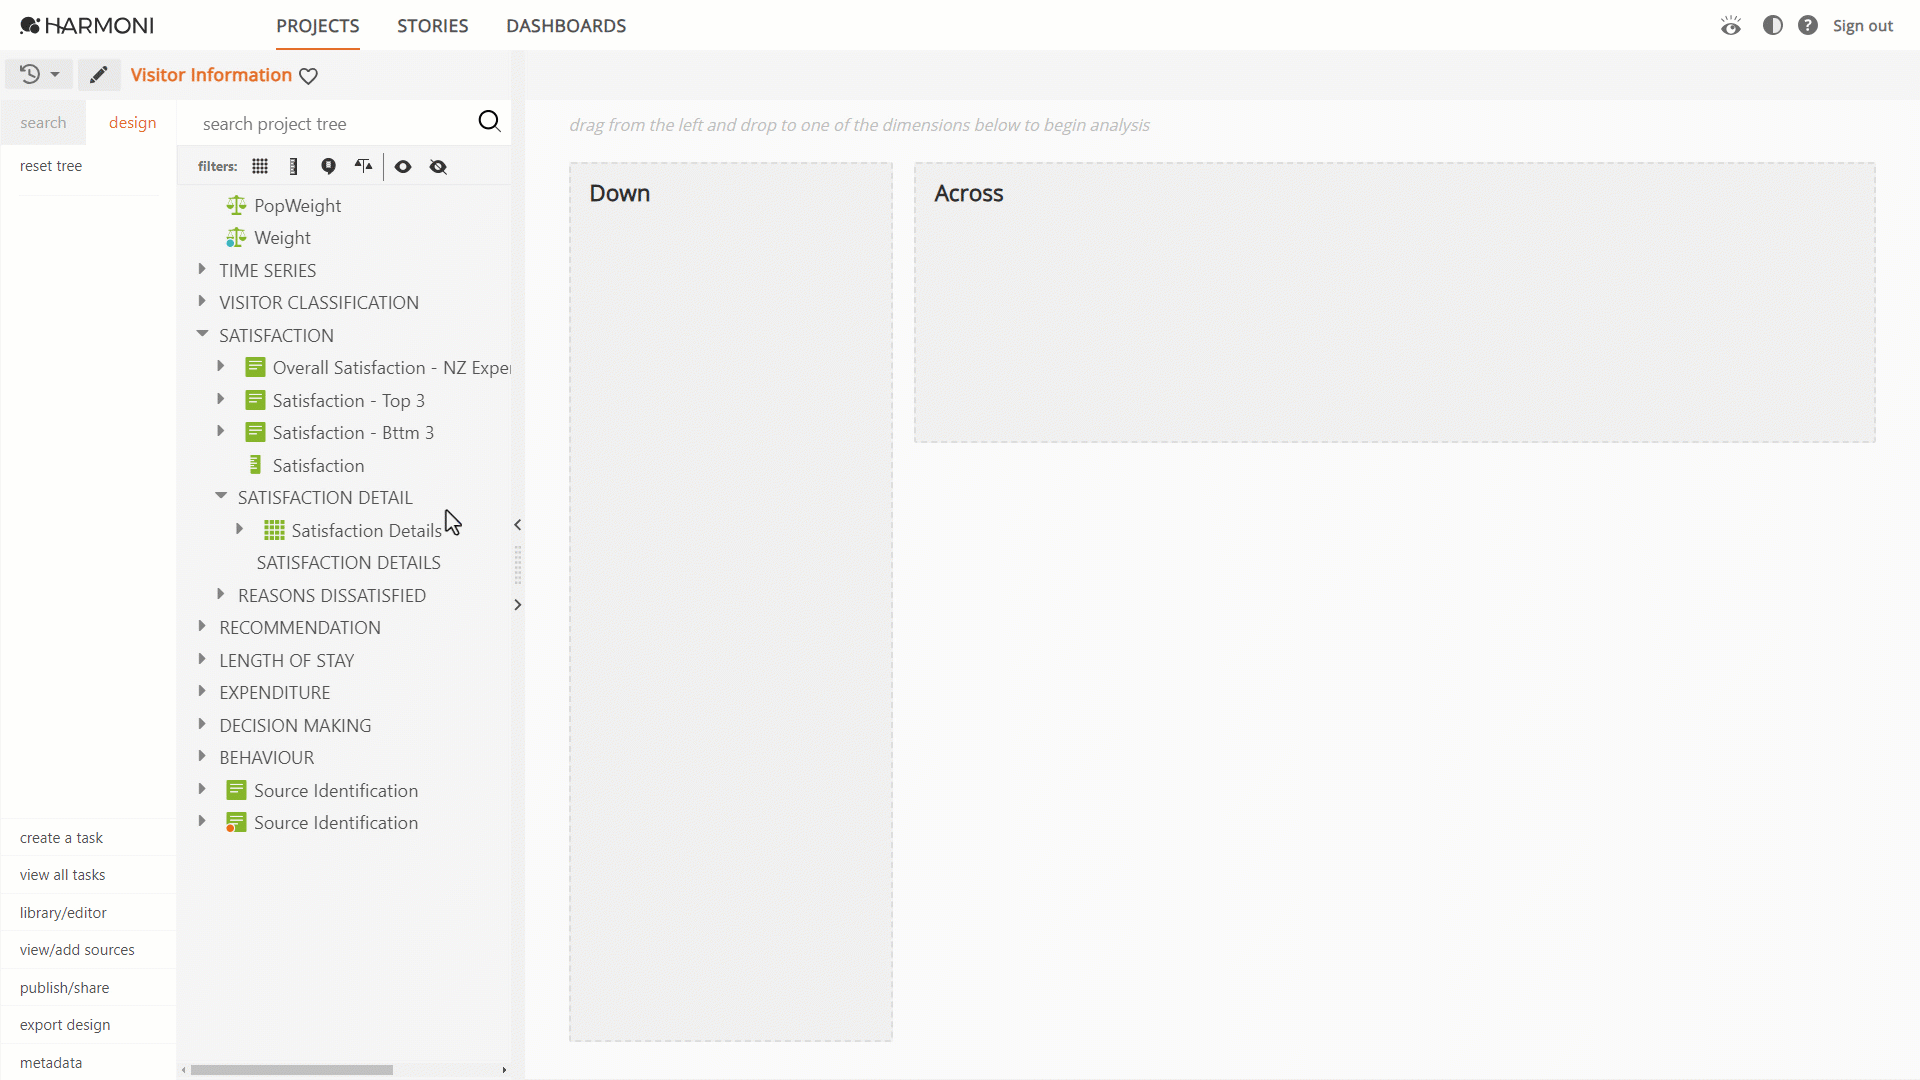This screenshot has width=1920, height=1080.
Task: Click Satisfaction - Bttm 3 icon
Action: pos(255,432)
